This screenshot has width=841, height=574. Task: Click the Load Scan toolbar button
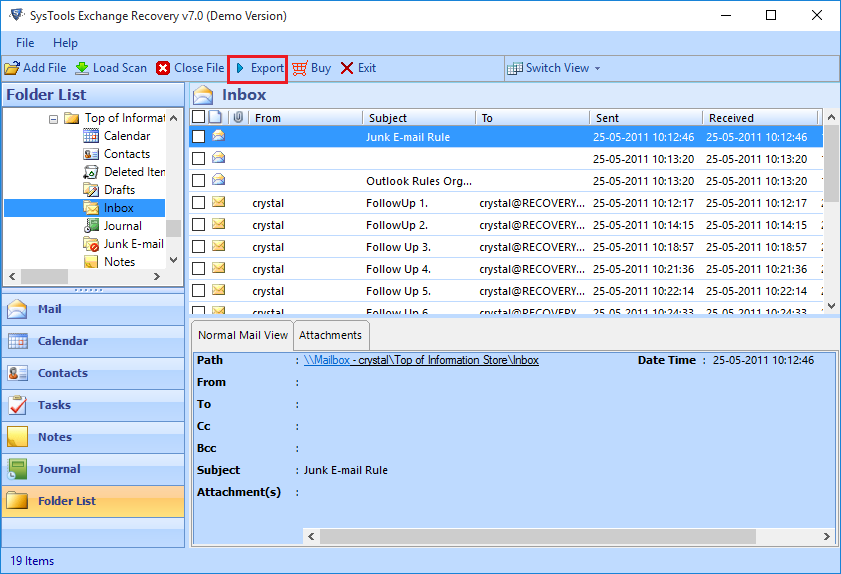pos(111,68)
